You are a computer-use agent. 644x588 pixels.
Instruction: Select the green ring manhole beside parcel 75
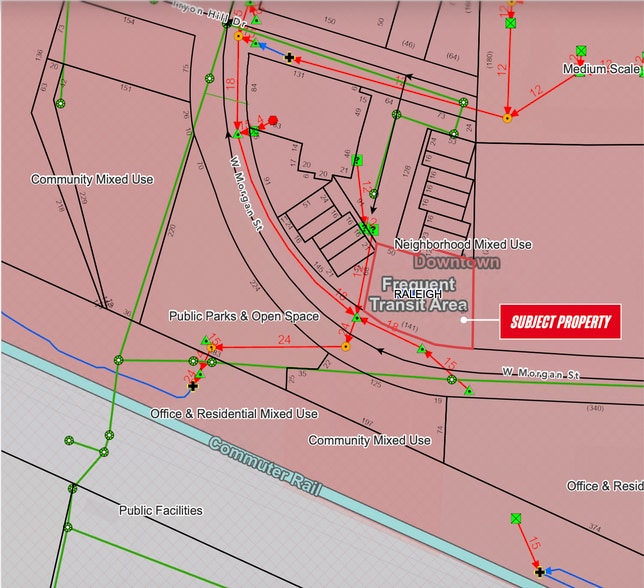209,78
